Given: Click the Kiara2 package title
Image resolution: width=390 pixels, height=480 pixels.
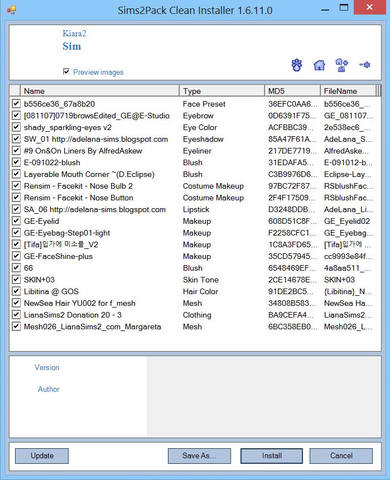Looking at the screenshot, I should (74, 33).
